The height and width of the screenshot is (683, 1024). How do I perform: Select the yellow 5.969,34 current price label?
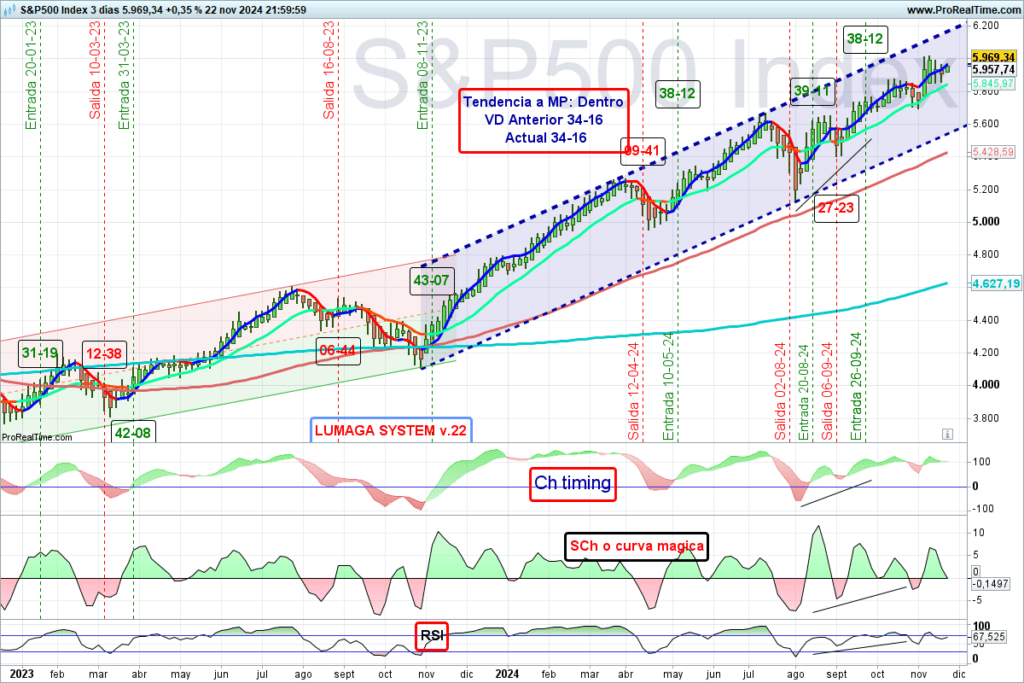tap(993, 57)
